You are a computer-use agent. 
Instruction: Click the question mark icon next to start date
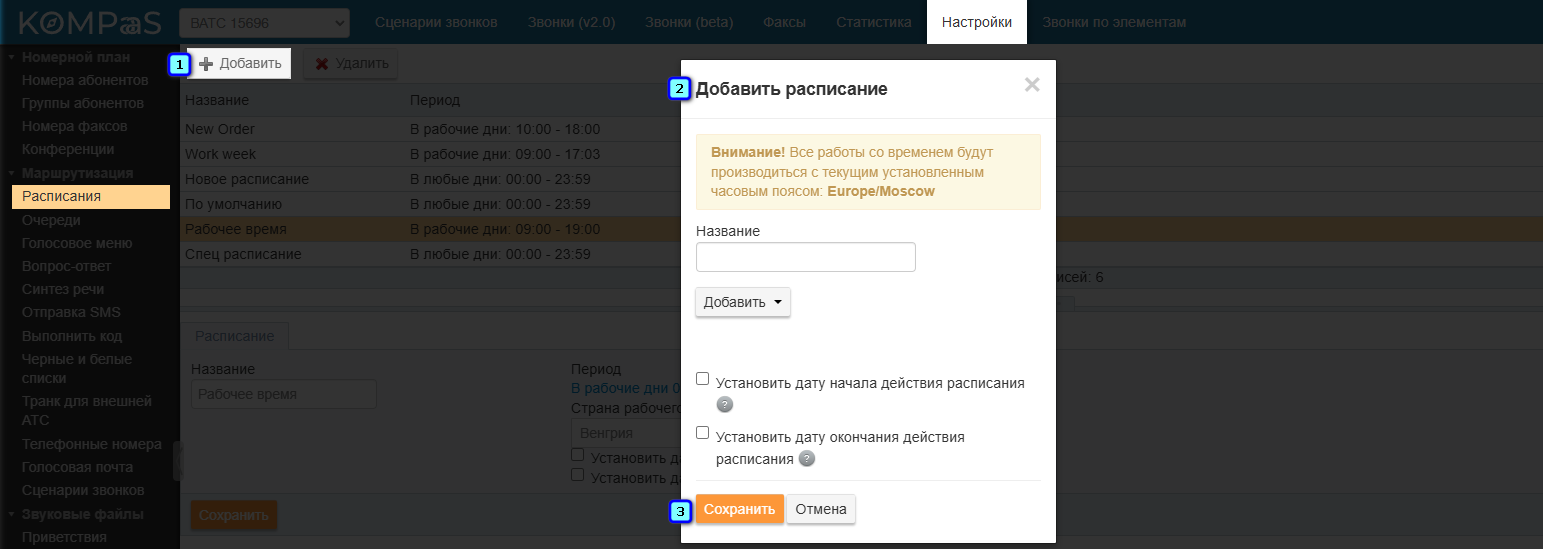pos(725,405)
